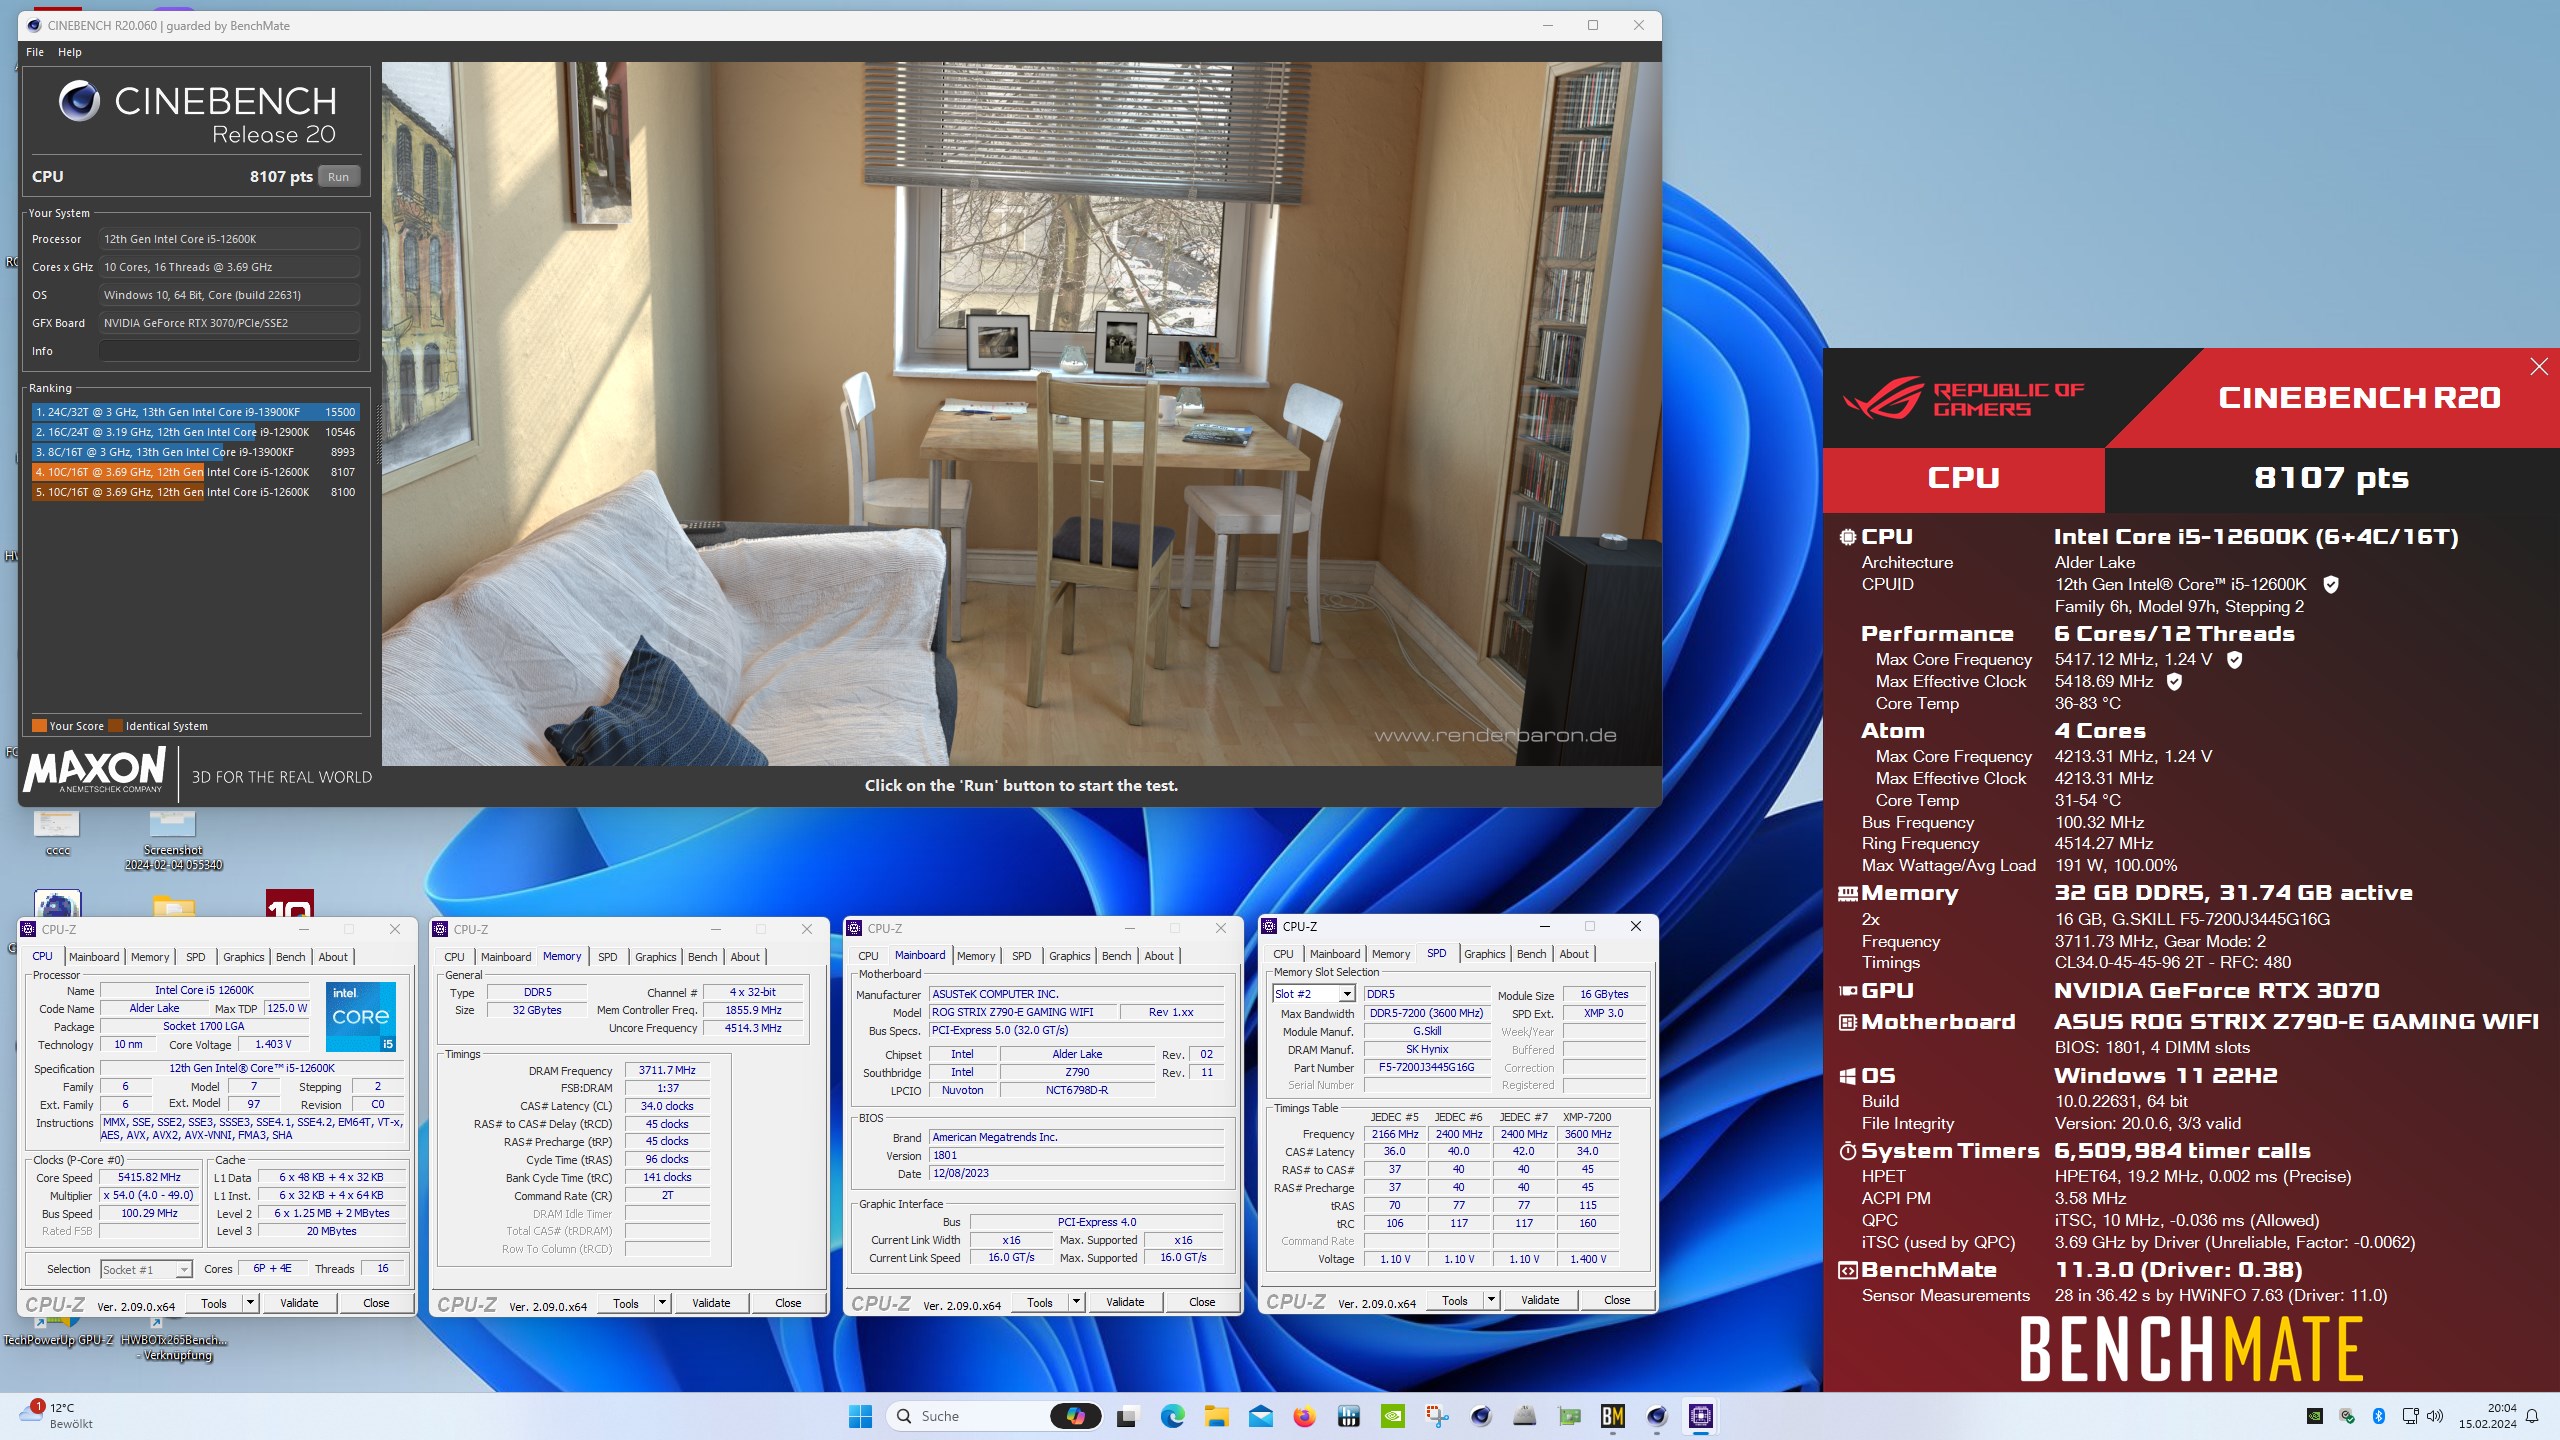Expand Tools arrow in CPU-Z SPD window
This screenshot has height=1440, width=2560.
[x=1491, y=1300]
